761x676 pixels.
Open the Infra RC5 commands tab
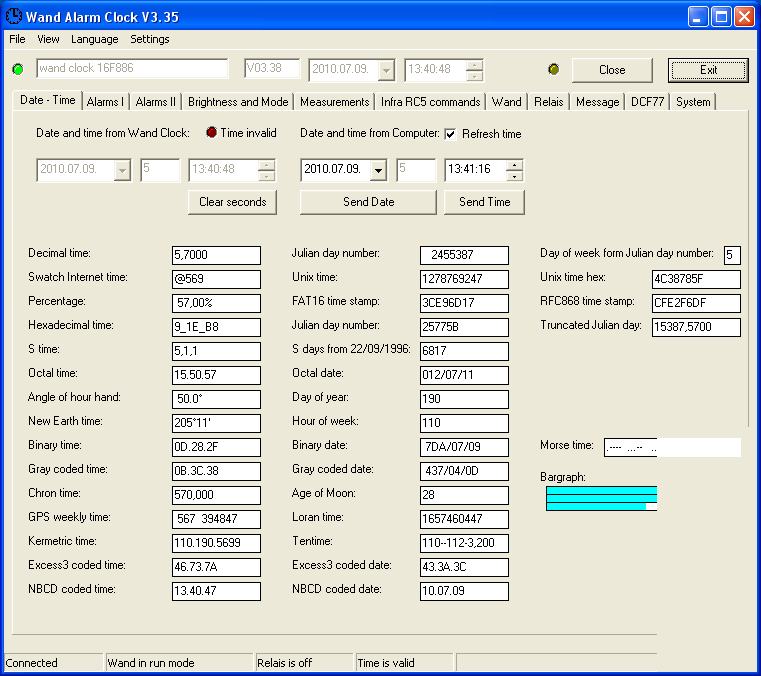pyautogui.click(x=430, y=102)
